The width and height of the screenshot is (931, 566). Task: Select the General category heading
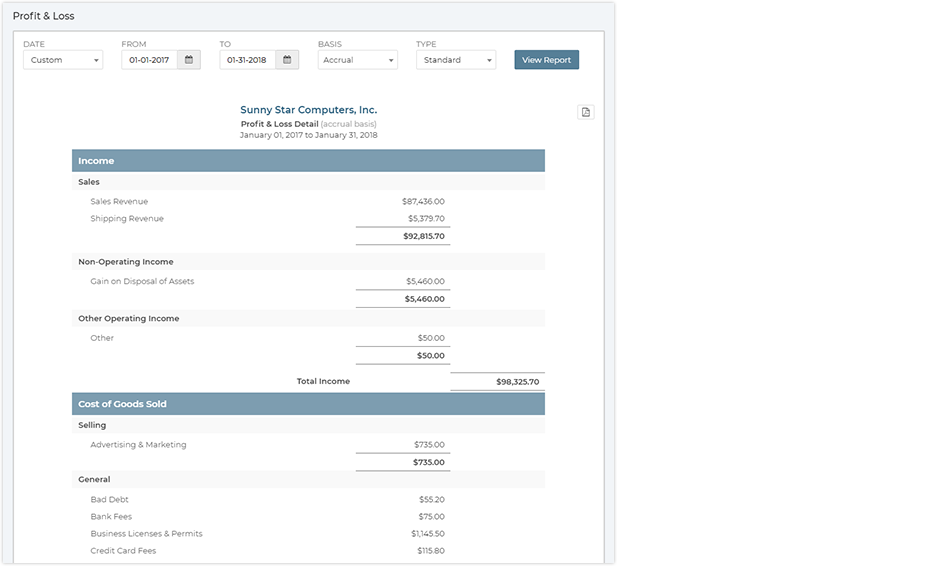94,479
